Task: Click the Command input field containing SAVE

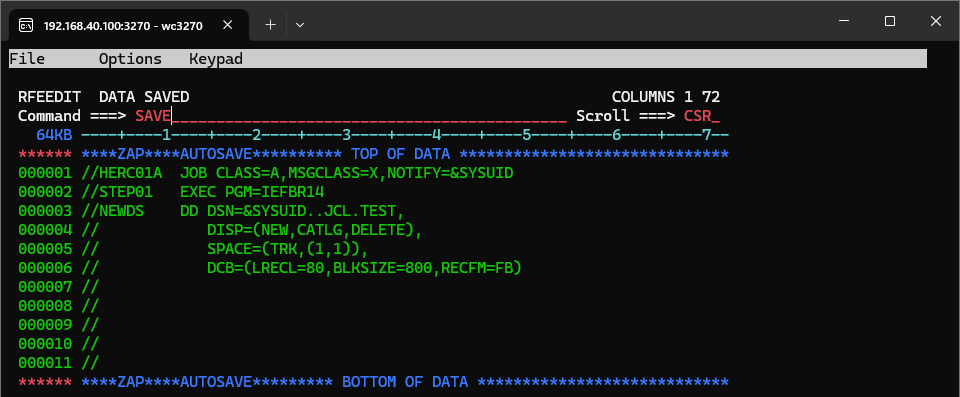Action: coord(351,116)
